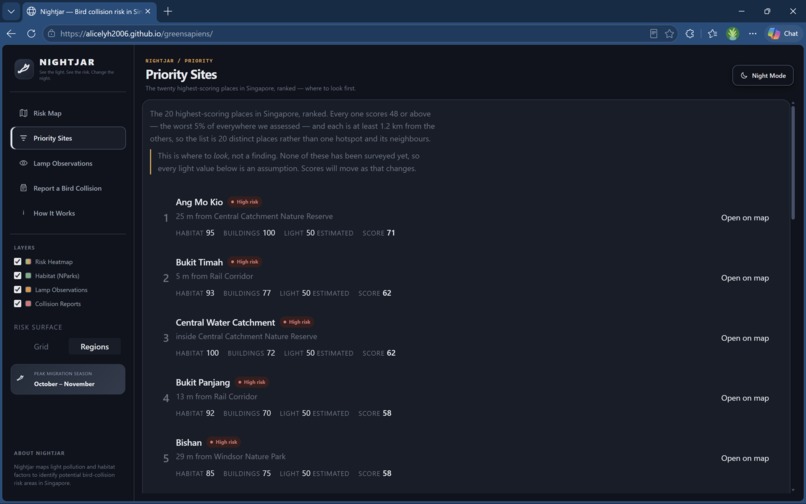Open the browser settings ellipsis menu
806x504 pixels.
point(753,33)
